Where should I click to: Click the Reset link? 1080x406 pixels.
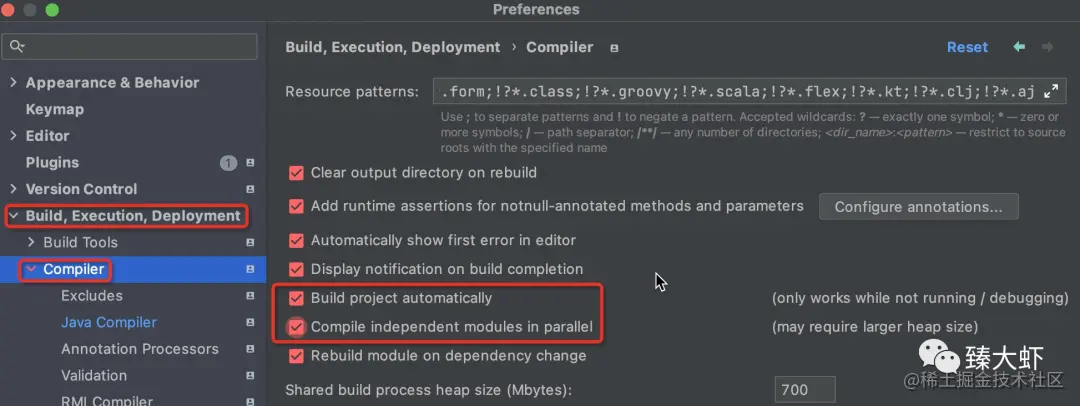tap(967, 47)
